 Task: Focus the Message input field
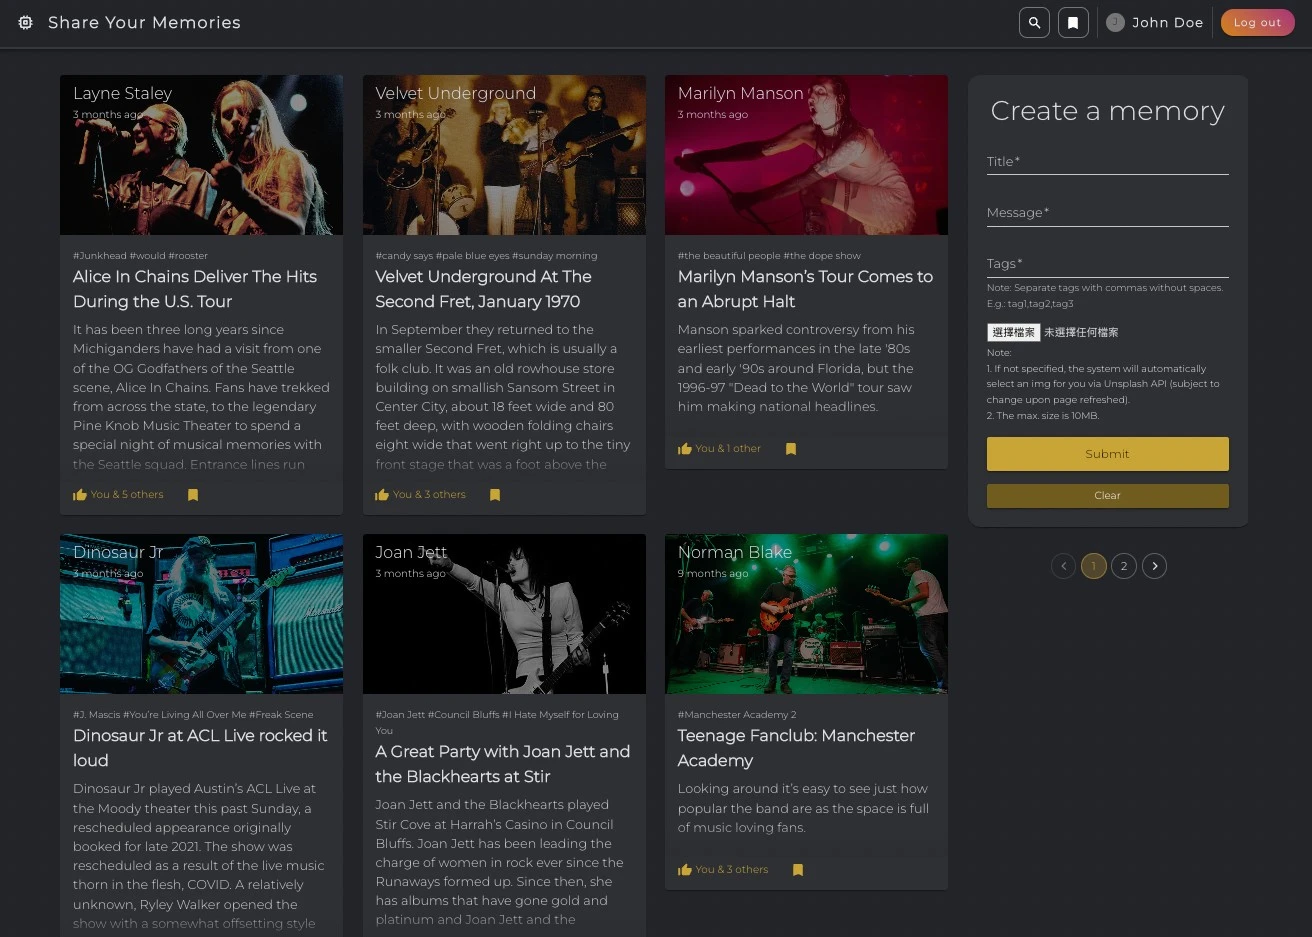pos(1107,212)
